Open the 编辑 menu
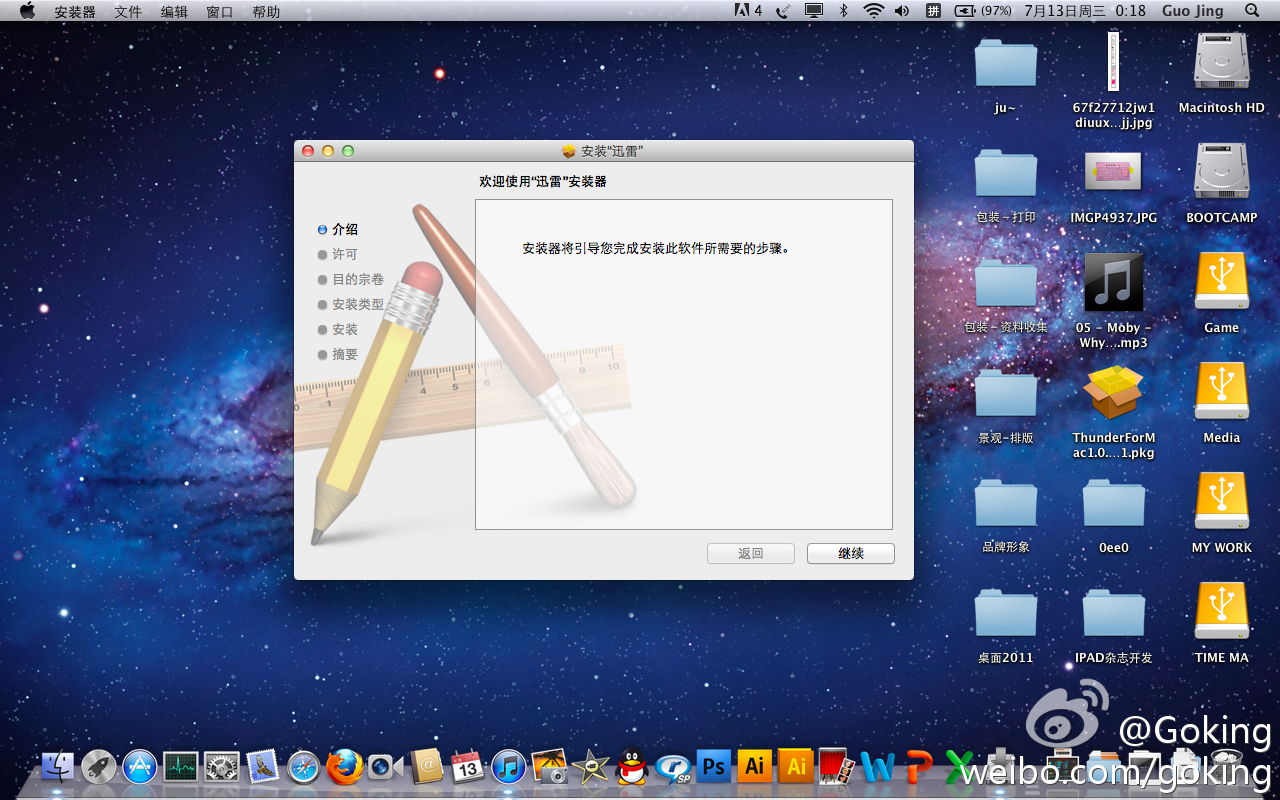Screen dimensions: 1280x800 click(x=174, y=11)
